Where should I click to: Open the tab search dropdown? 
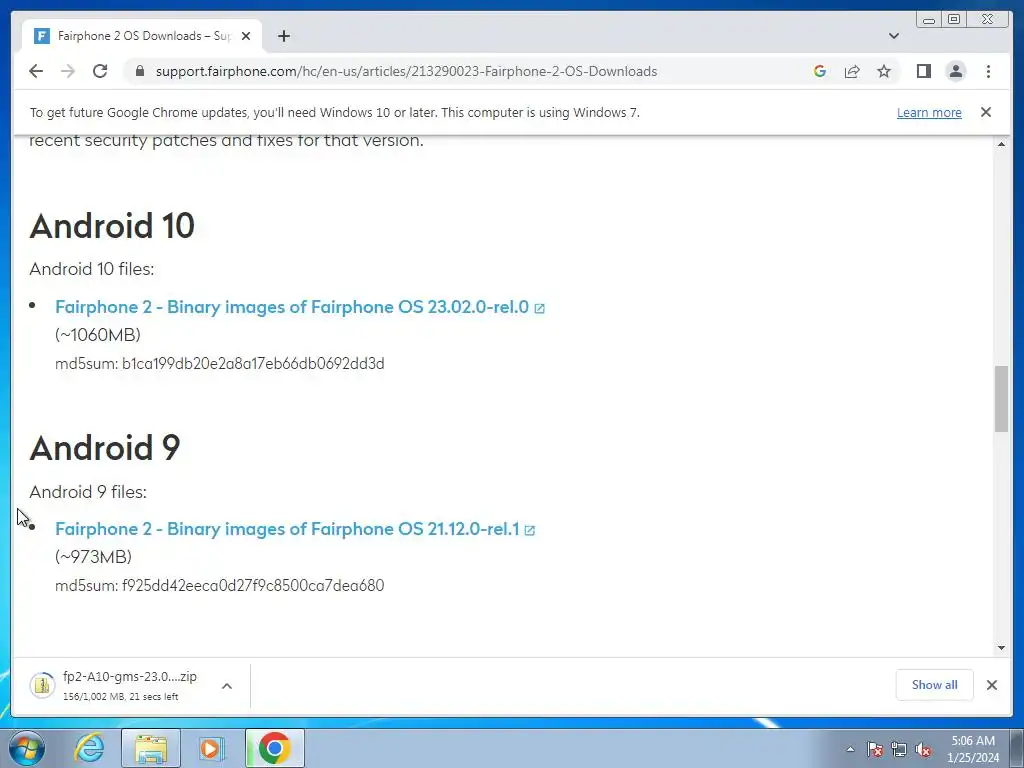tap(893, 36)
